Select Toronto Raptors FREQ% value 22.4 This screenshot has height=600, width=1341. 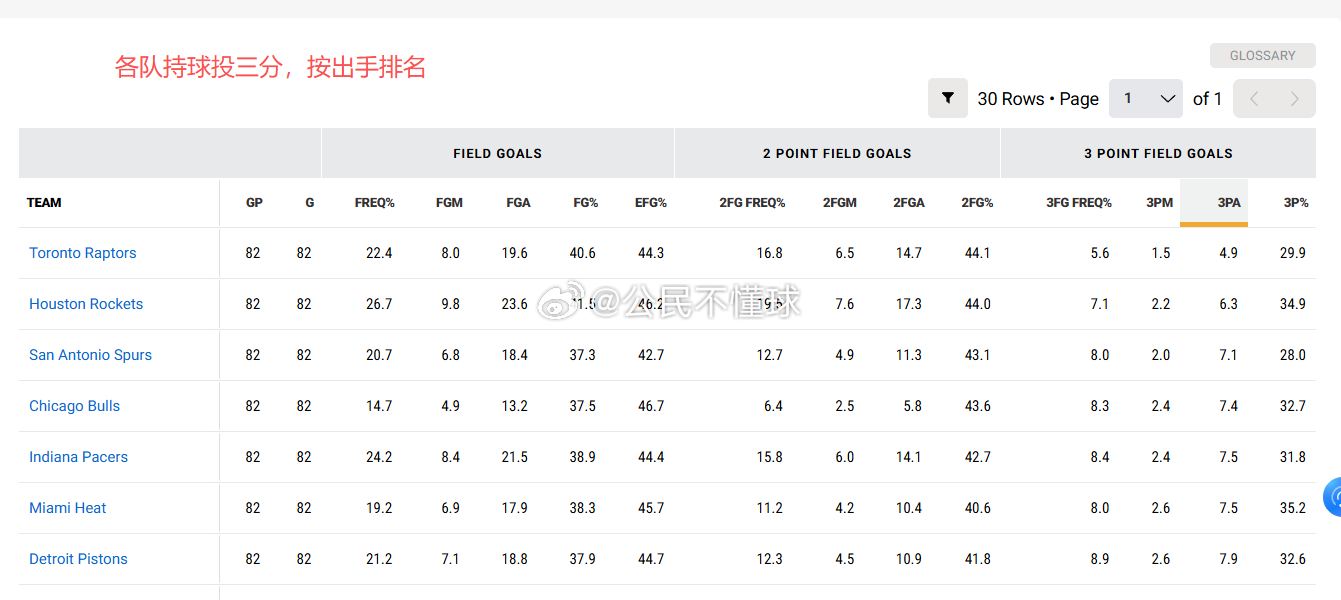[379, 253]
